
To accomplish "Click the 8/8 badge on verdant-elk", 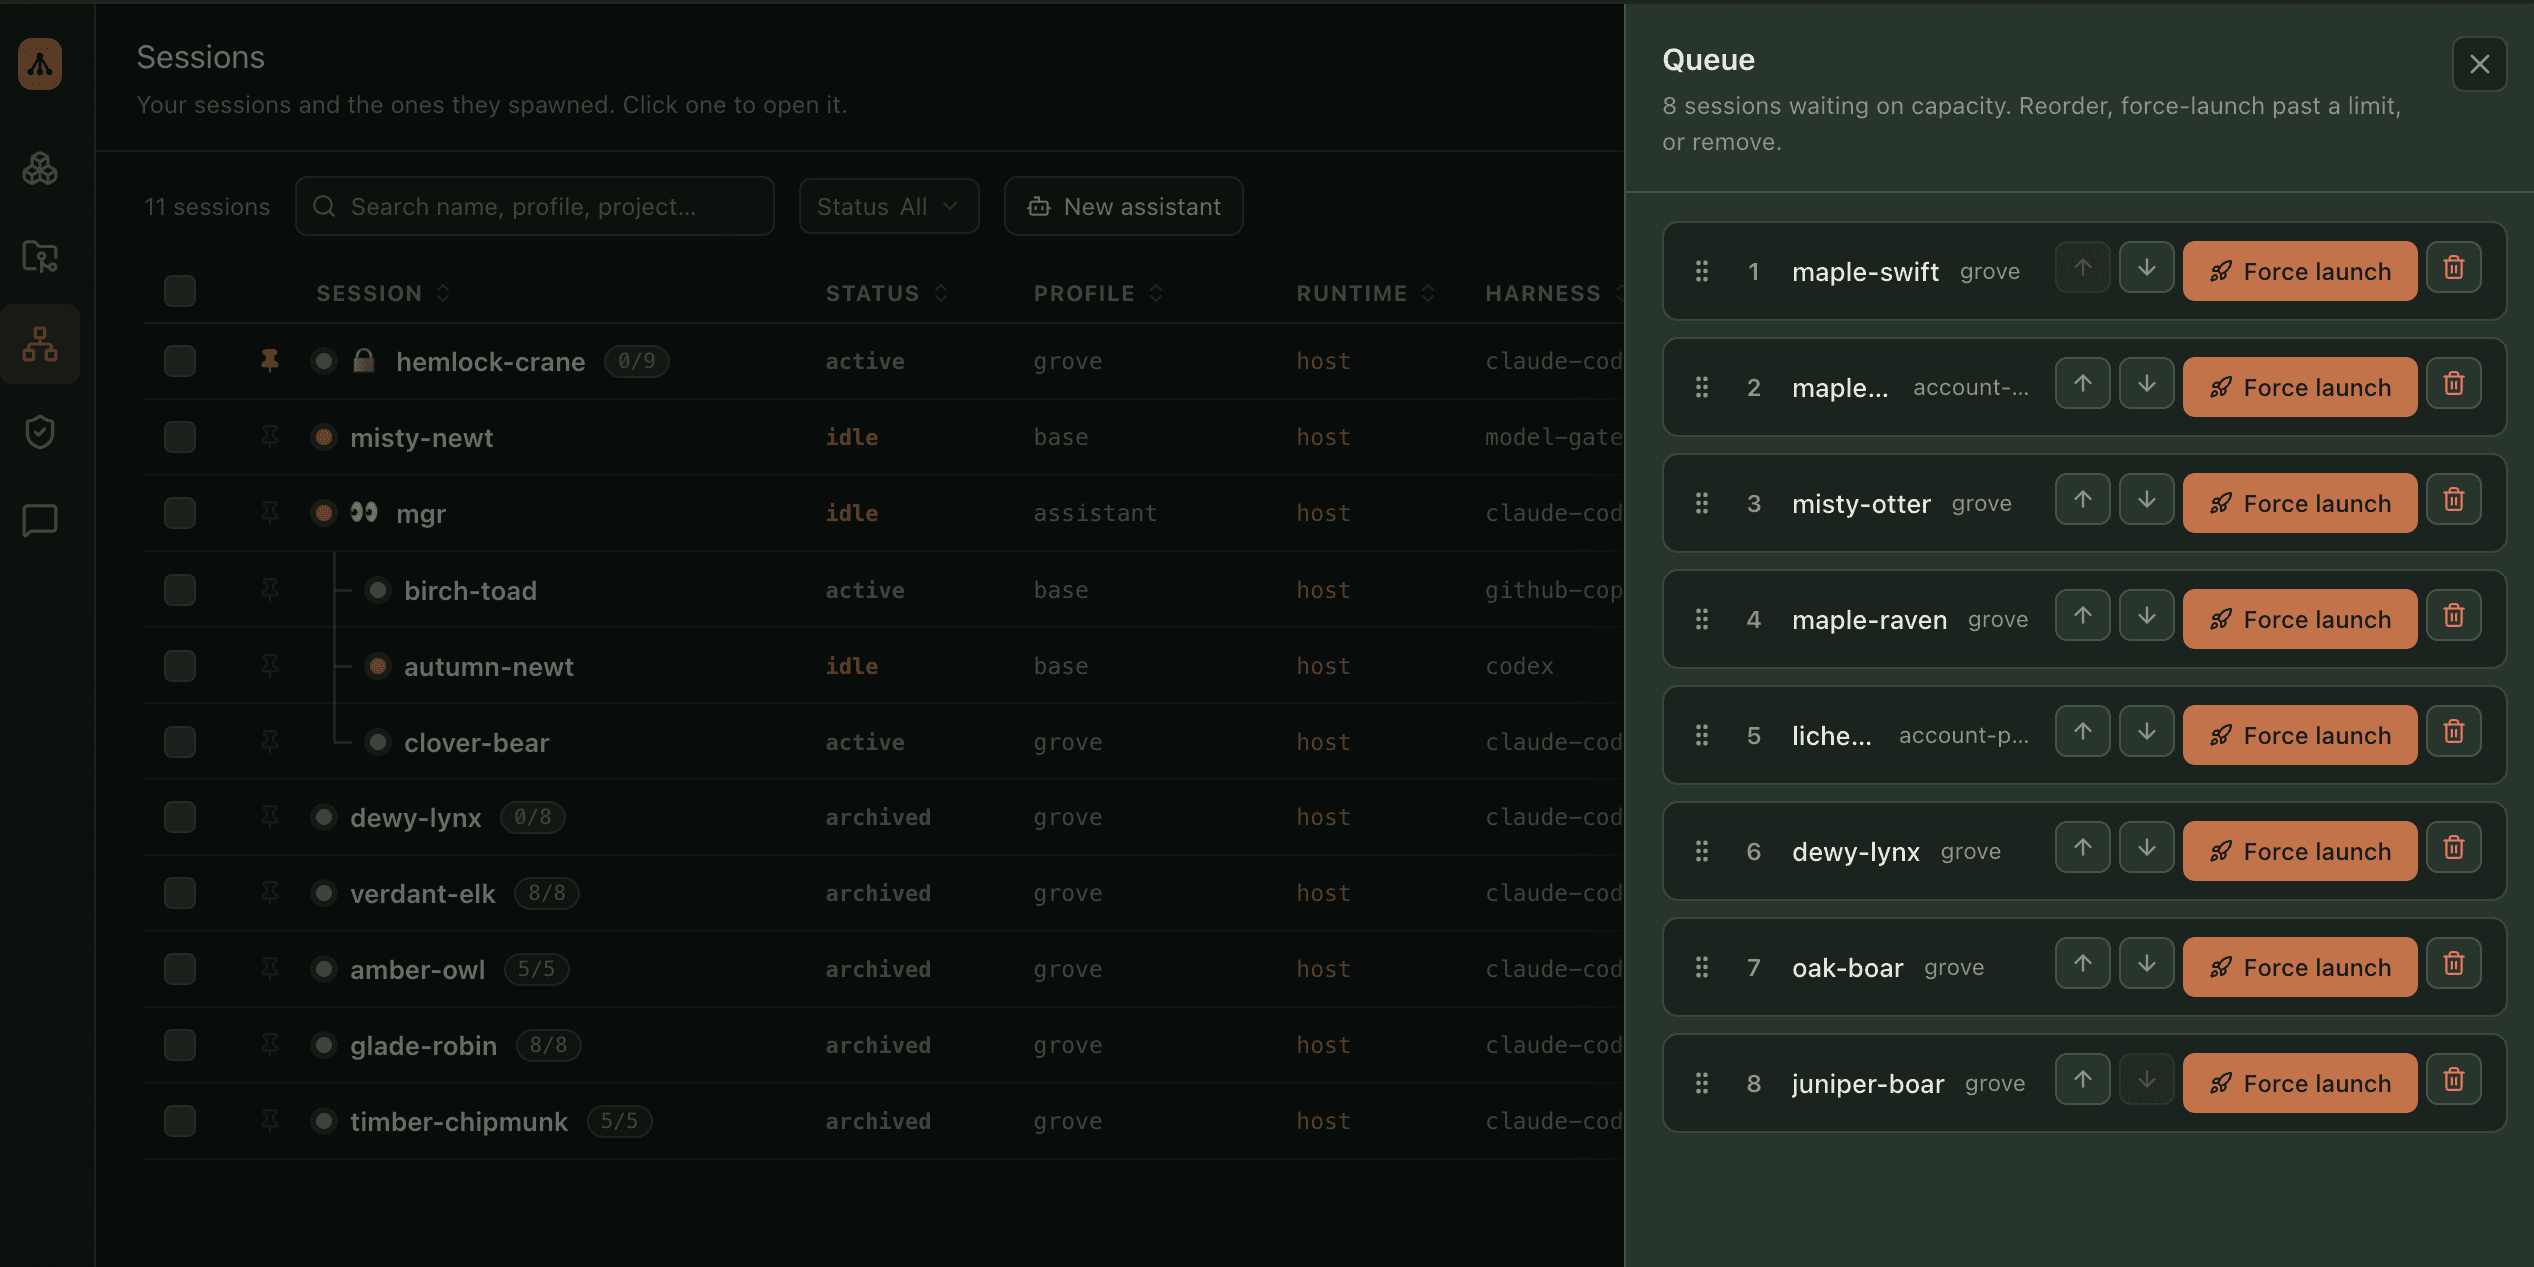I will pyautogui.click(x=546, y=893).
